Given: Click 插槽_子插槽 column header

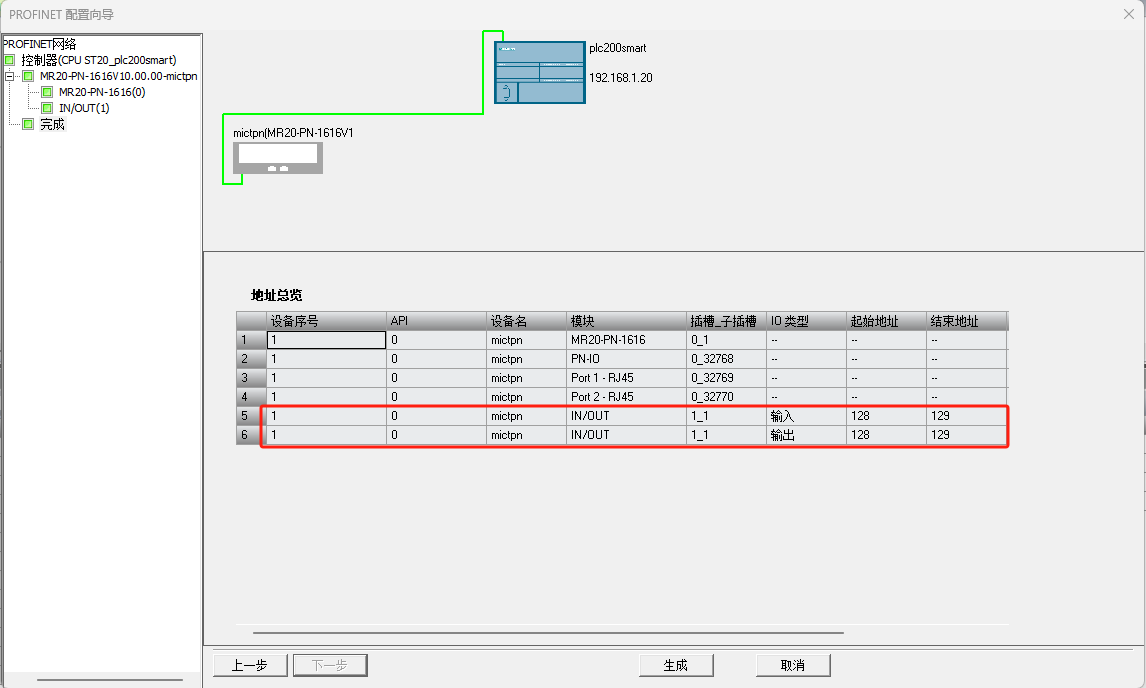Looking at the screenshot, I should 726,321.
